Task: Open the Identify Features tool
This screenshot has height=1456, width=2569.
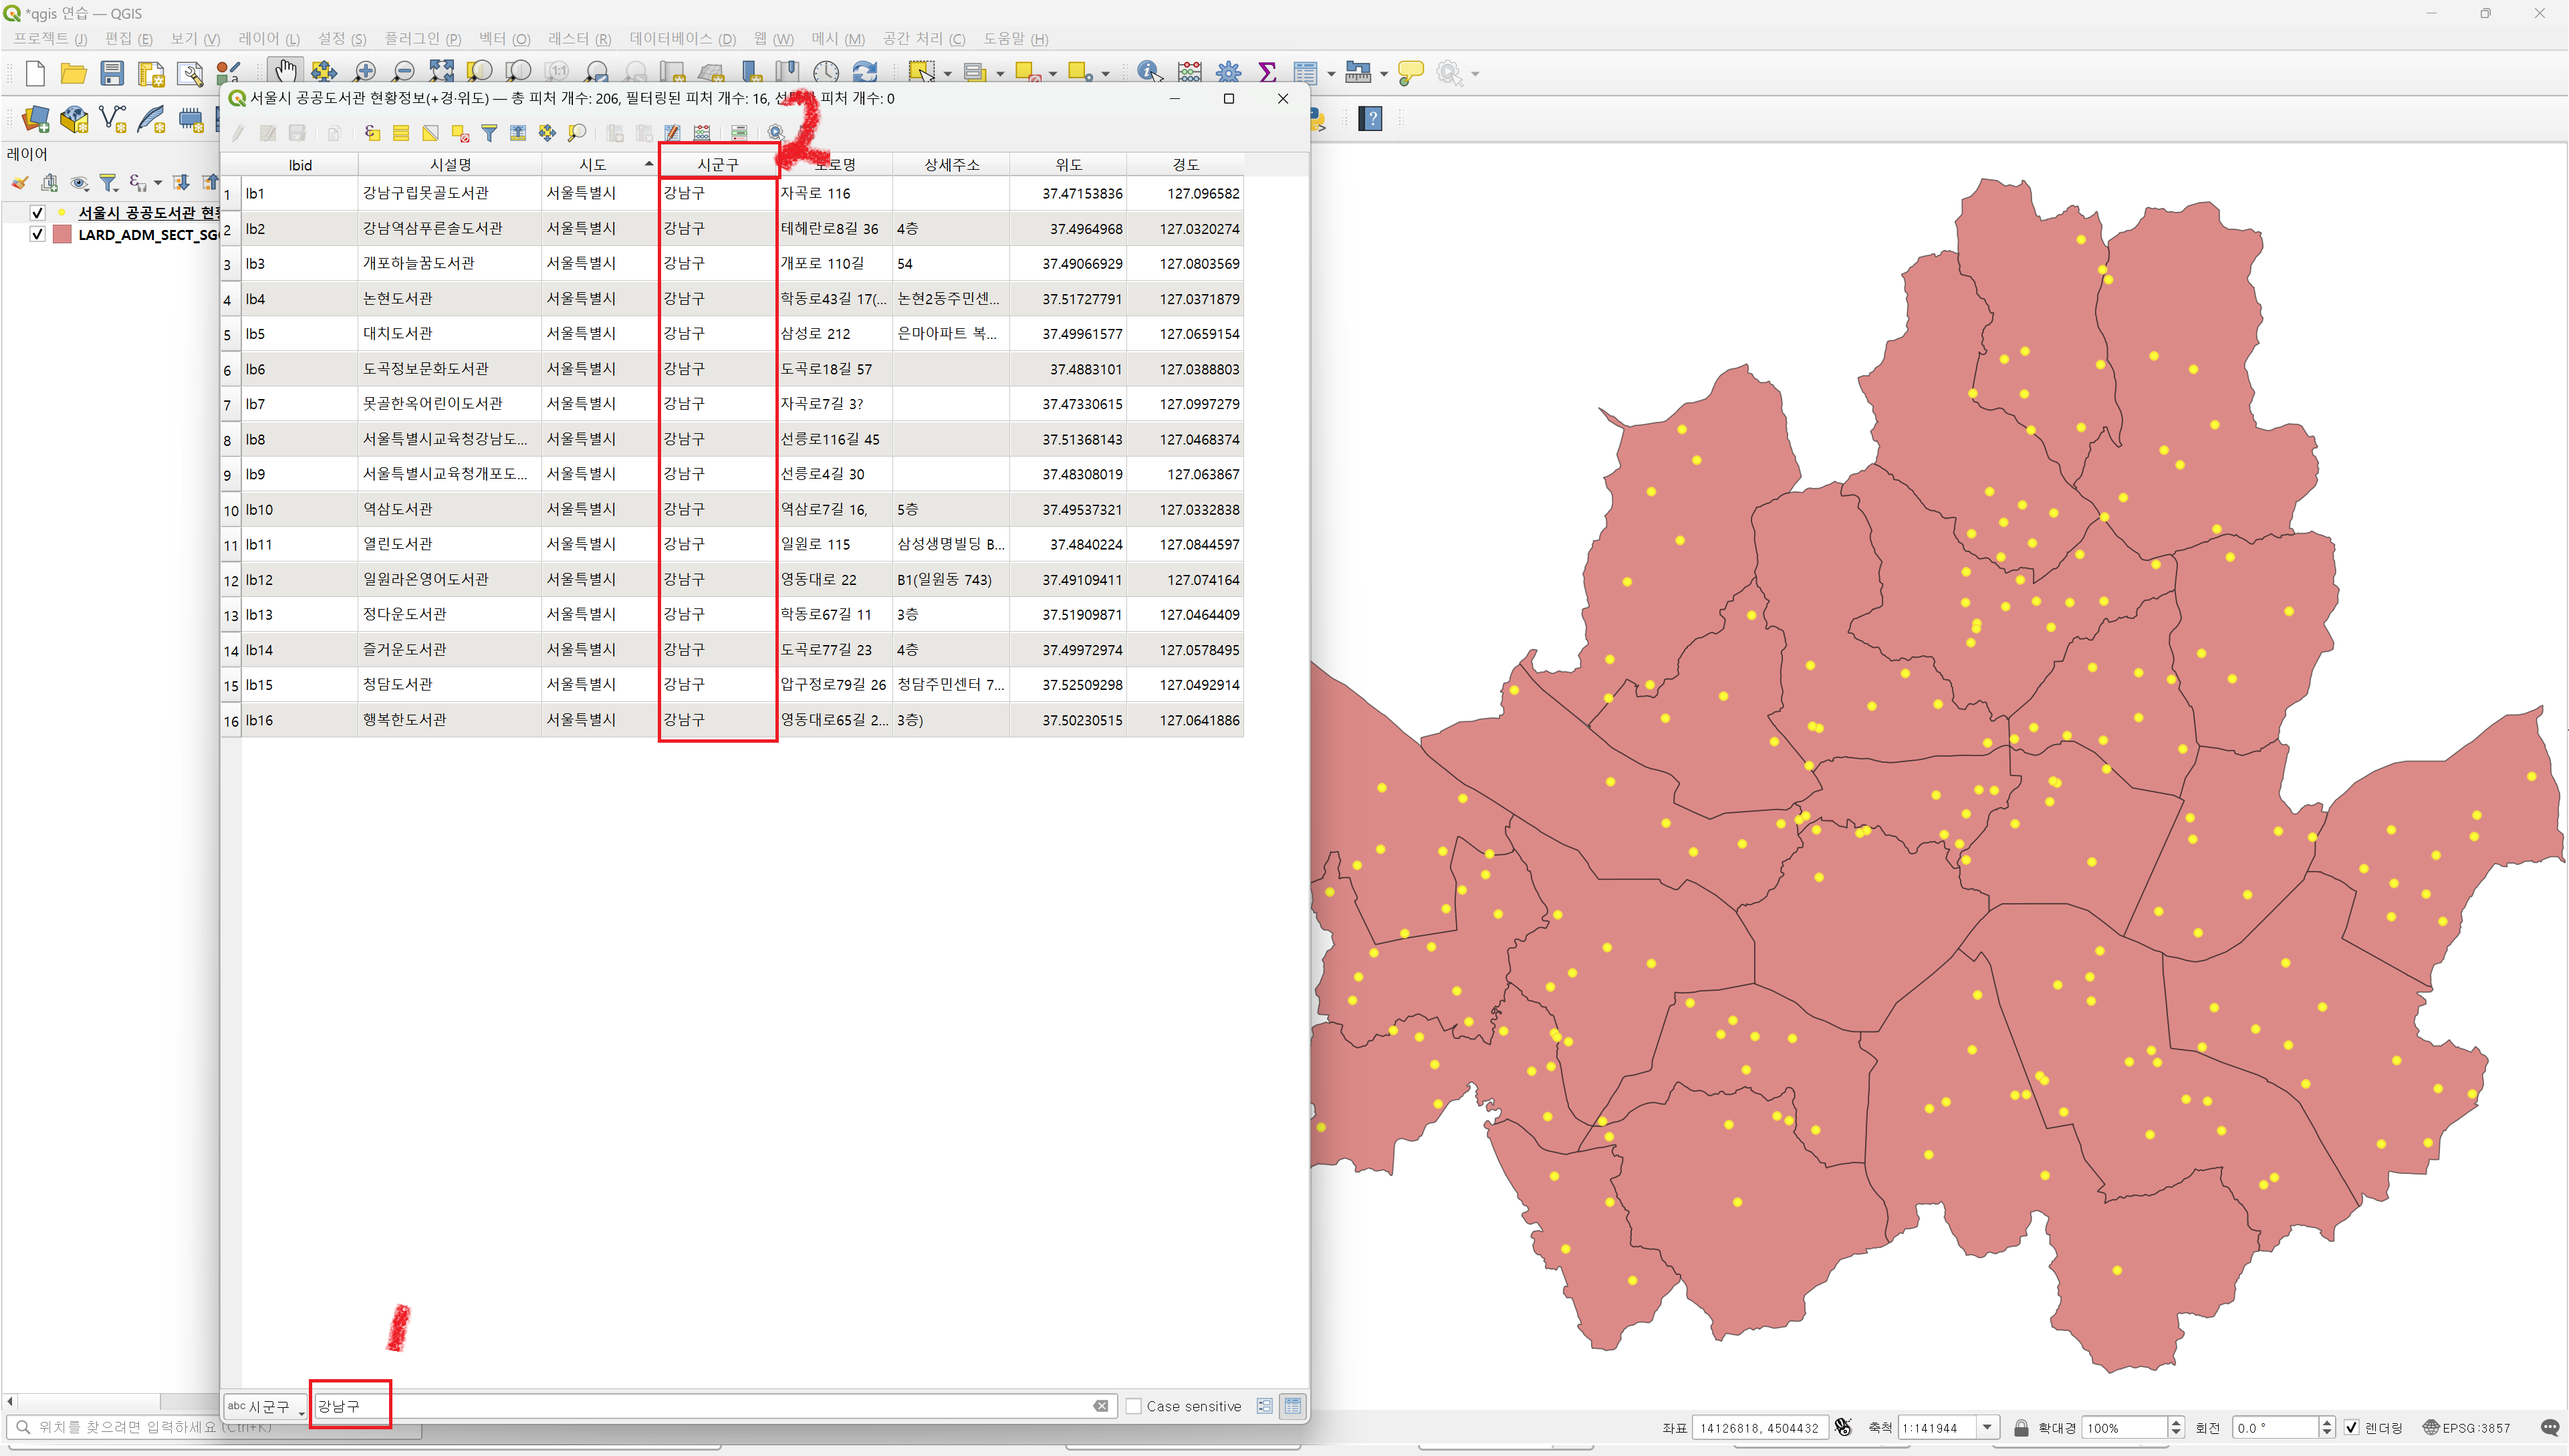Action: [x=1148, y=72]
